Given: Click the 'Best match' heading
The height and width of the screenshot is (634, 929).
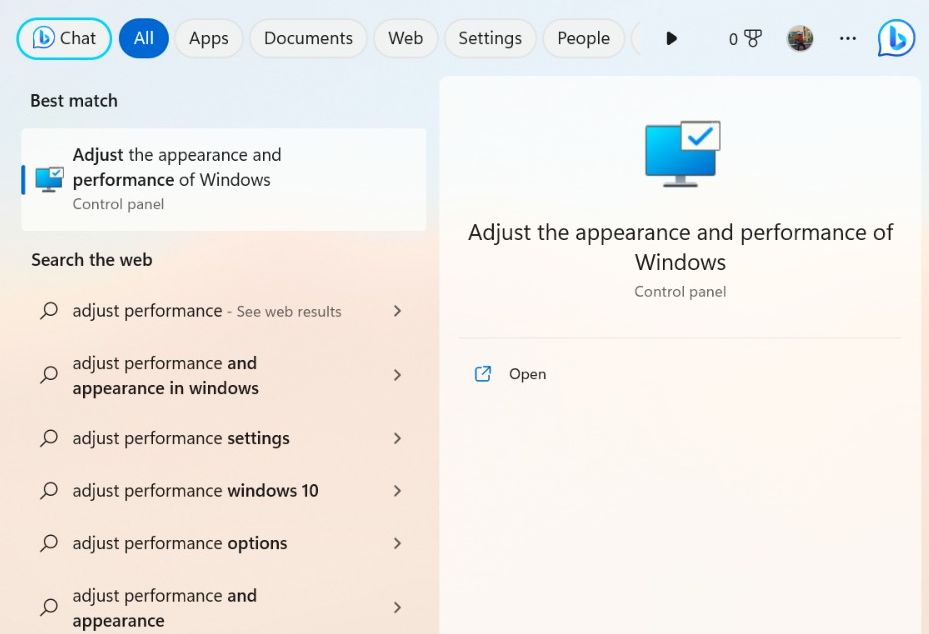Looking at the screenshot, I should [74, 101].
